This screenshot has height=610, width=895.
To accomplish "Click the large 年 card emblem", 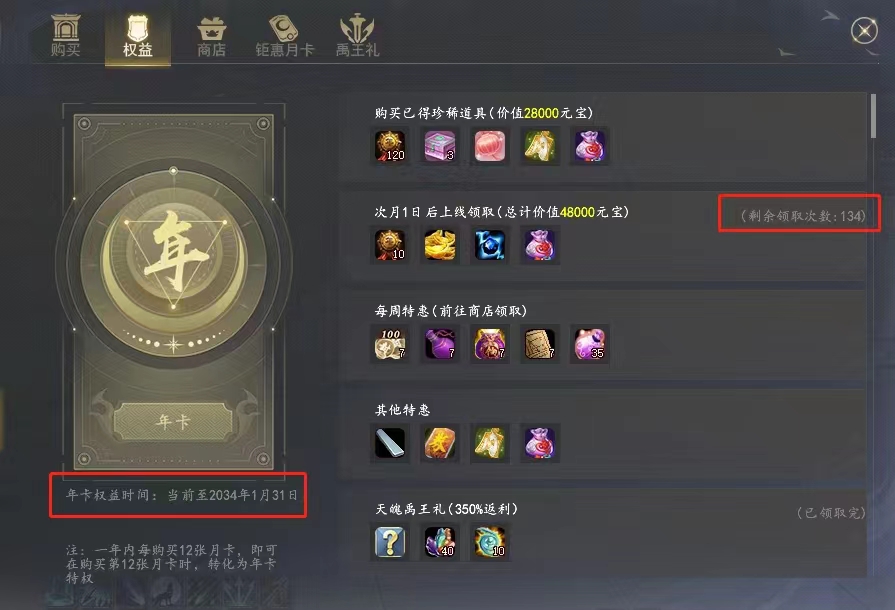I will [174, 260].
